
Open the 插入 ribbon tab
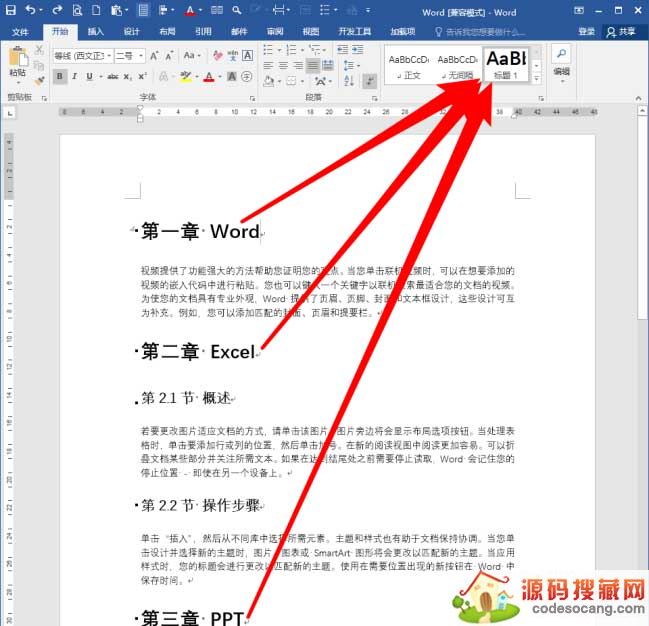point(96,31)
